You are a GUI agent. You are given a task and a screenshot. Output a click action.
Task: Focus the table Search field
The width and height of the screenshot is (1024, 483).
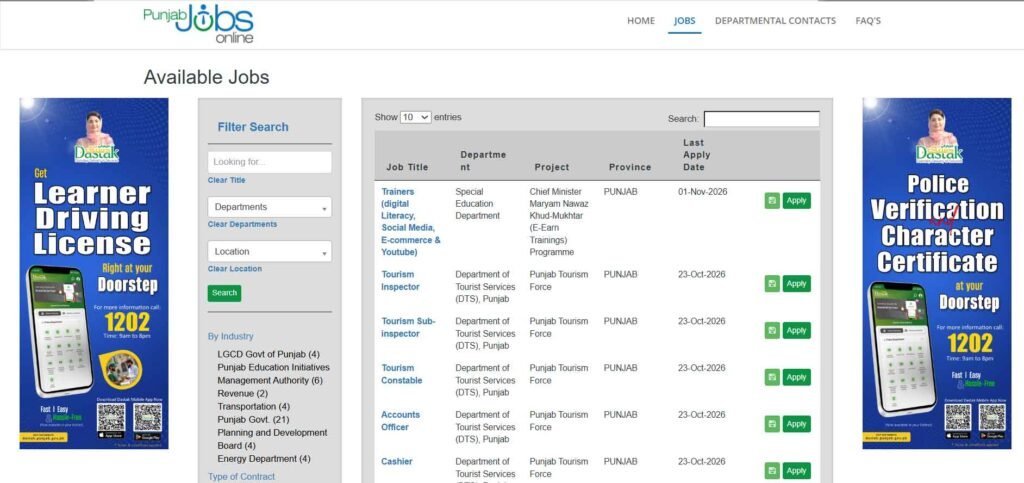[761, 119]
